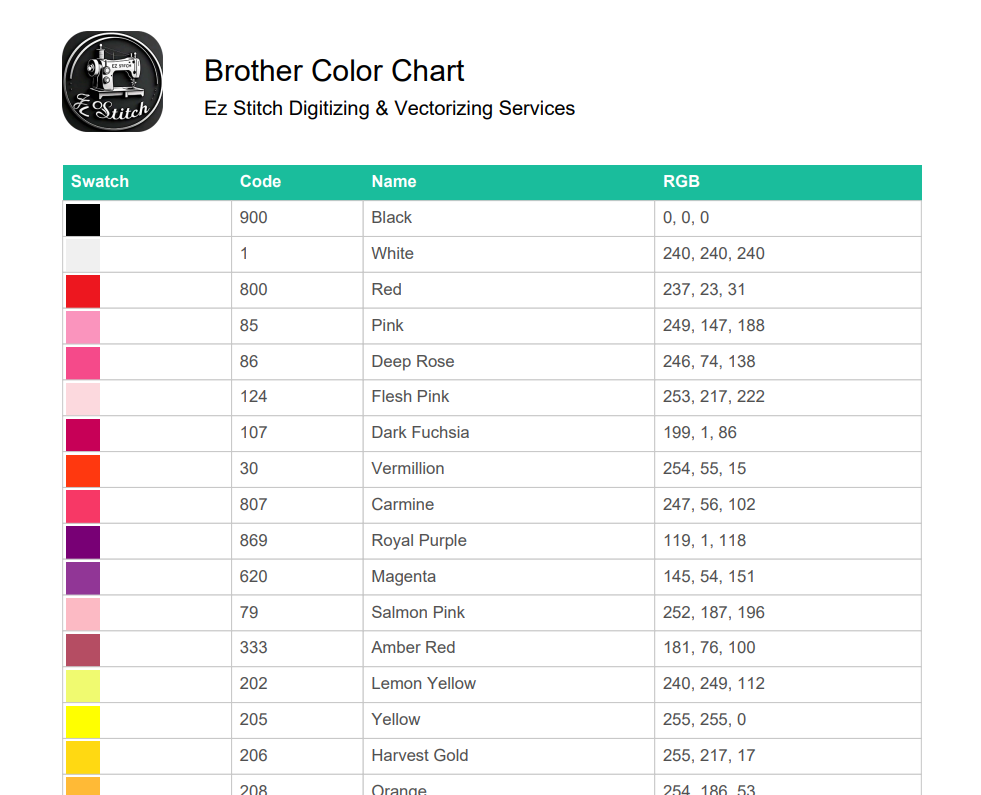Select the Amber Red swatch

tap(83, 650)
